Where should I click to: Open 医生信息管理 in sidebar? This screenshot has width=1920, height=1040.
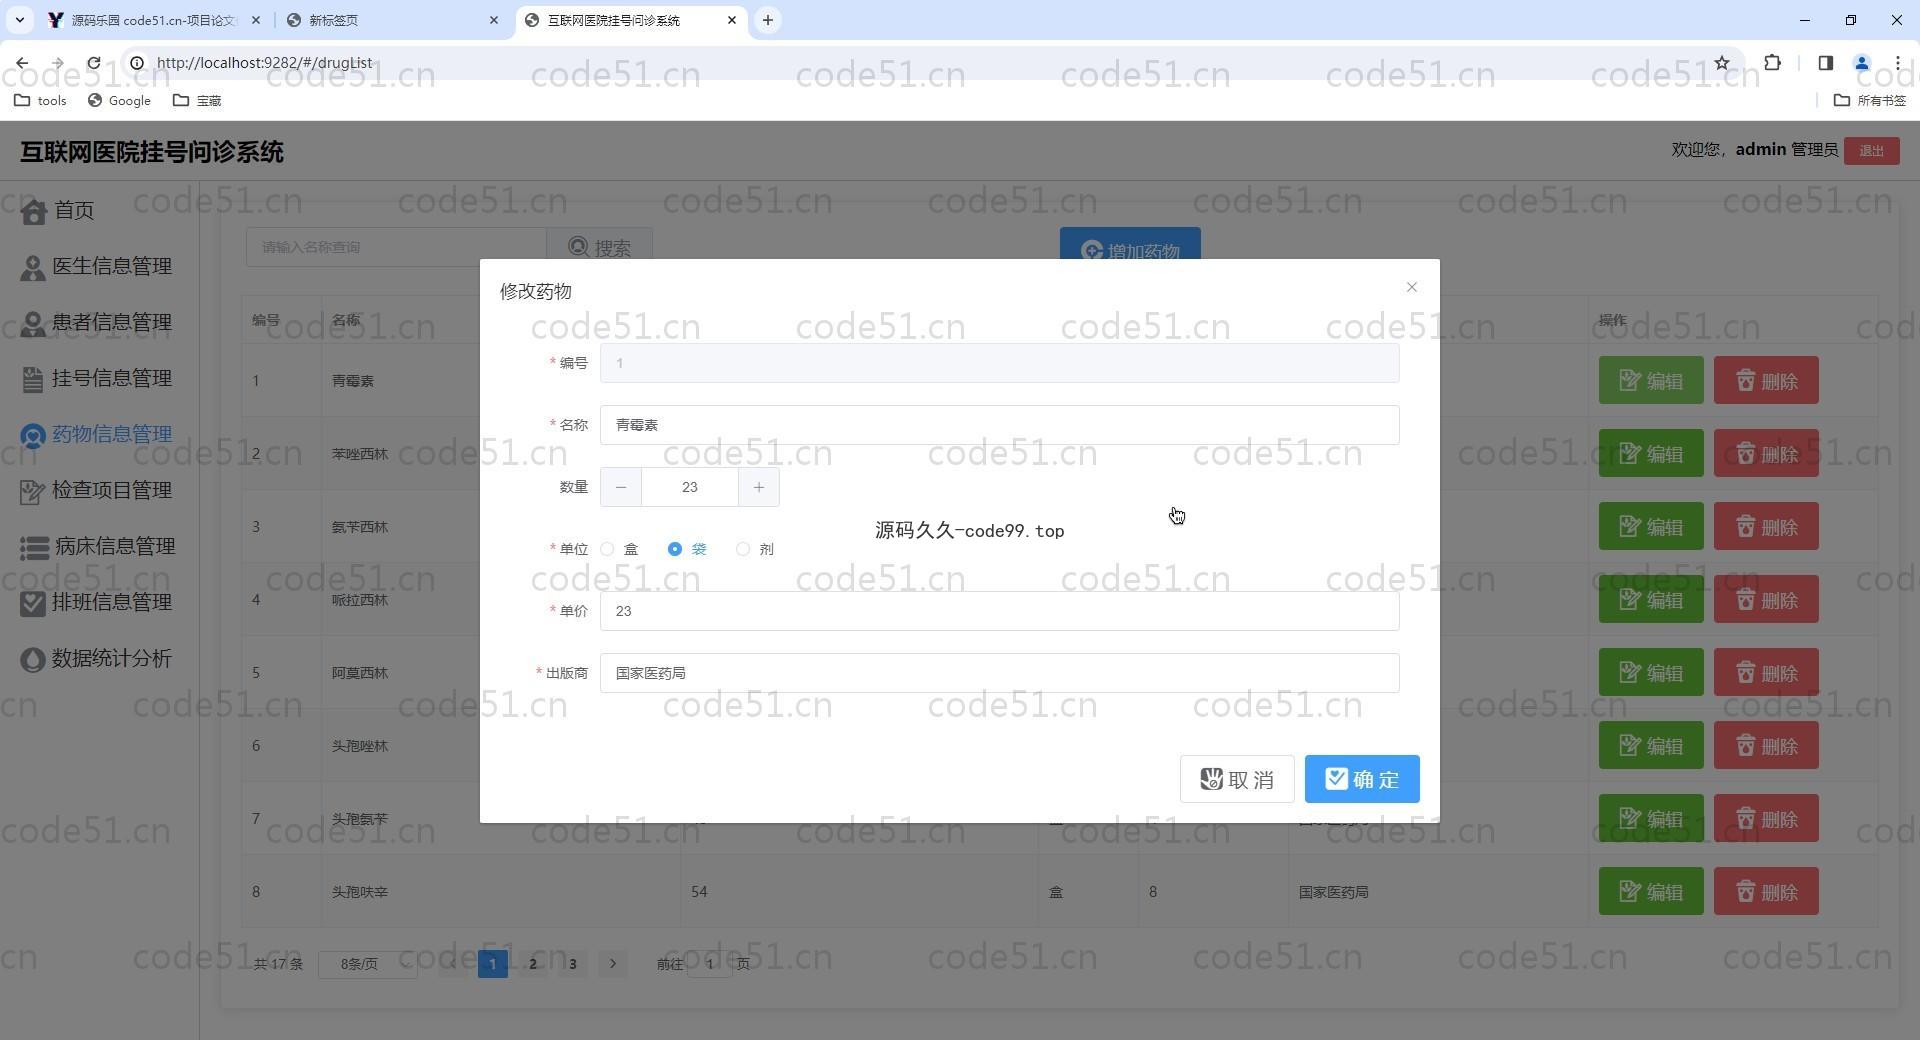96,266
